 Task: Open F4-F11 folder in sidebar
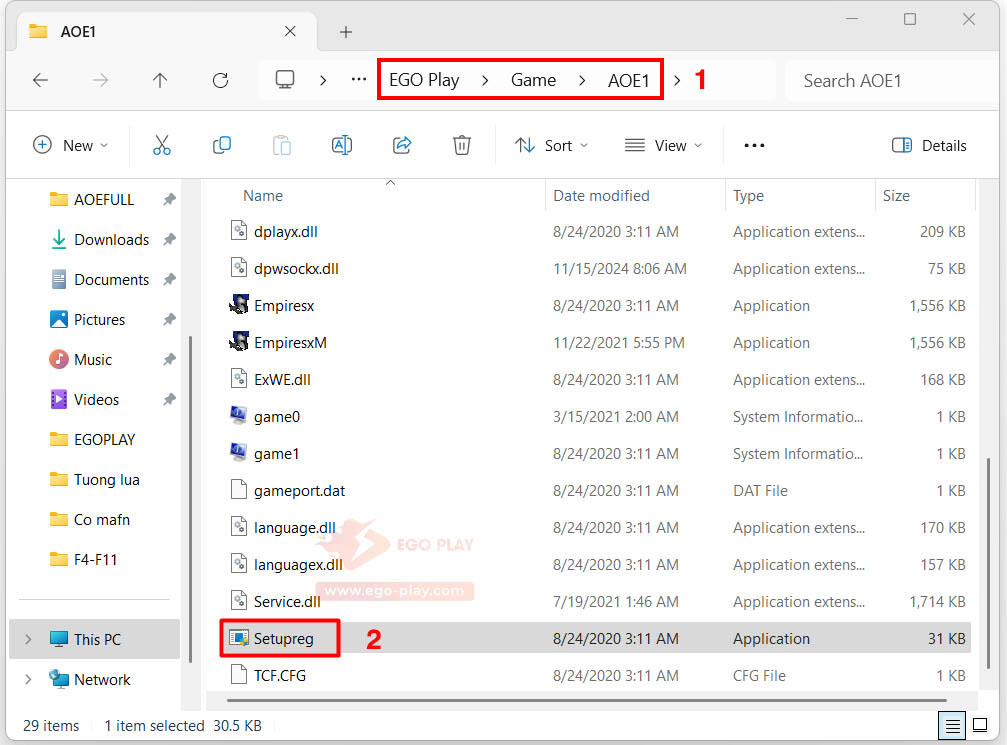95,560
